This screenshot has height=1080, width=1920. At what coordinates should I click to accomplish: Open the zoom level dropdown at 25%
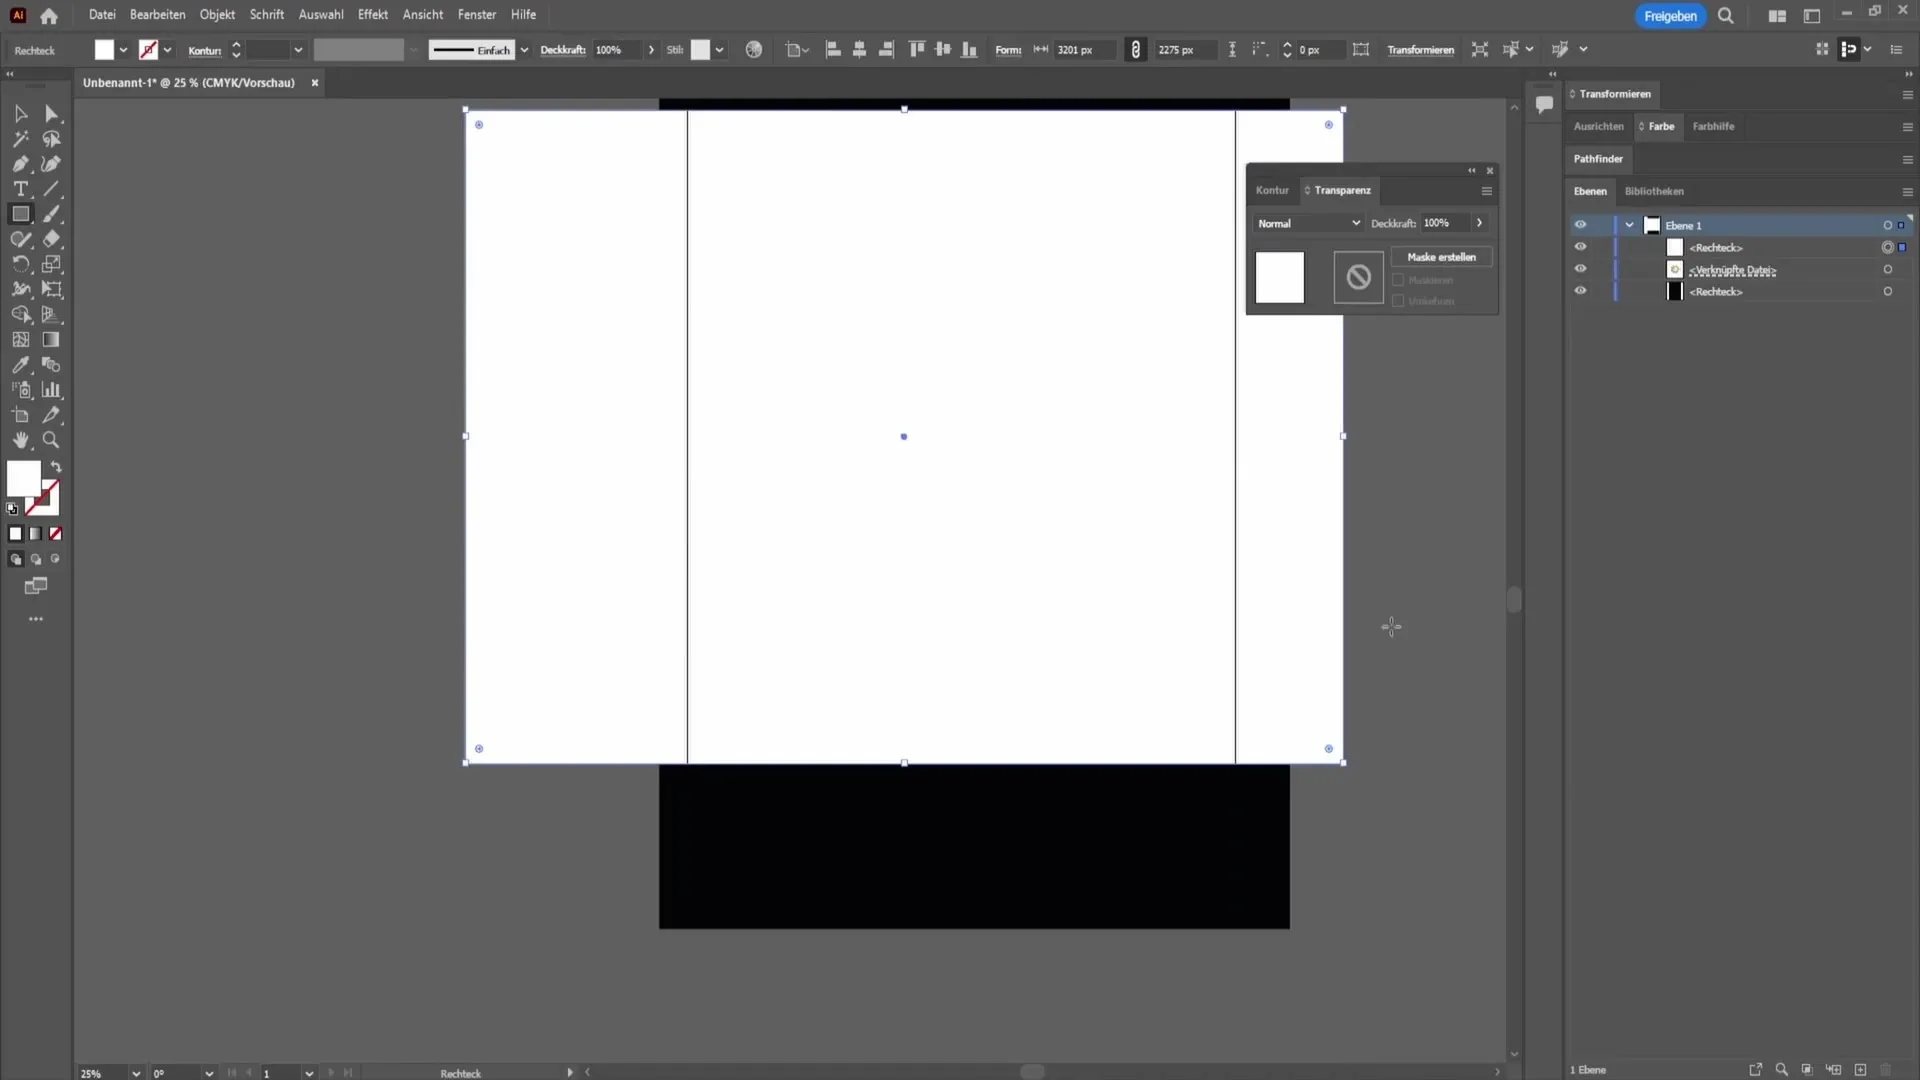136,1073
